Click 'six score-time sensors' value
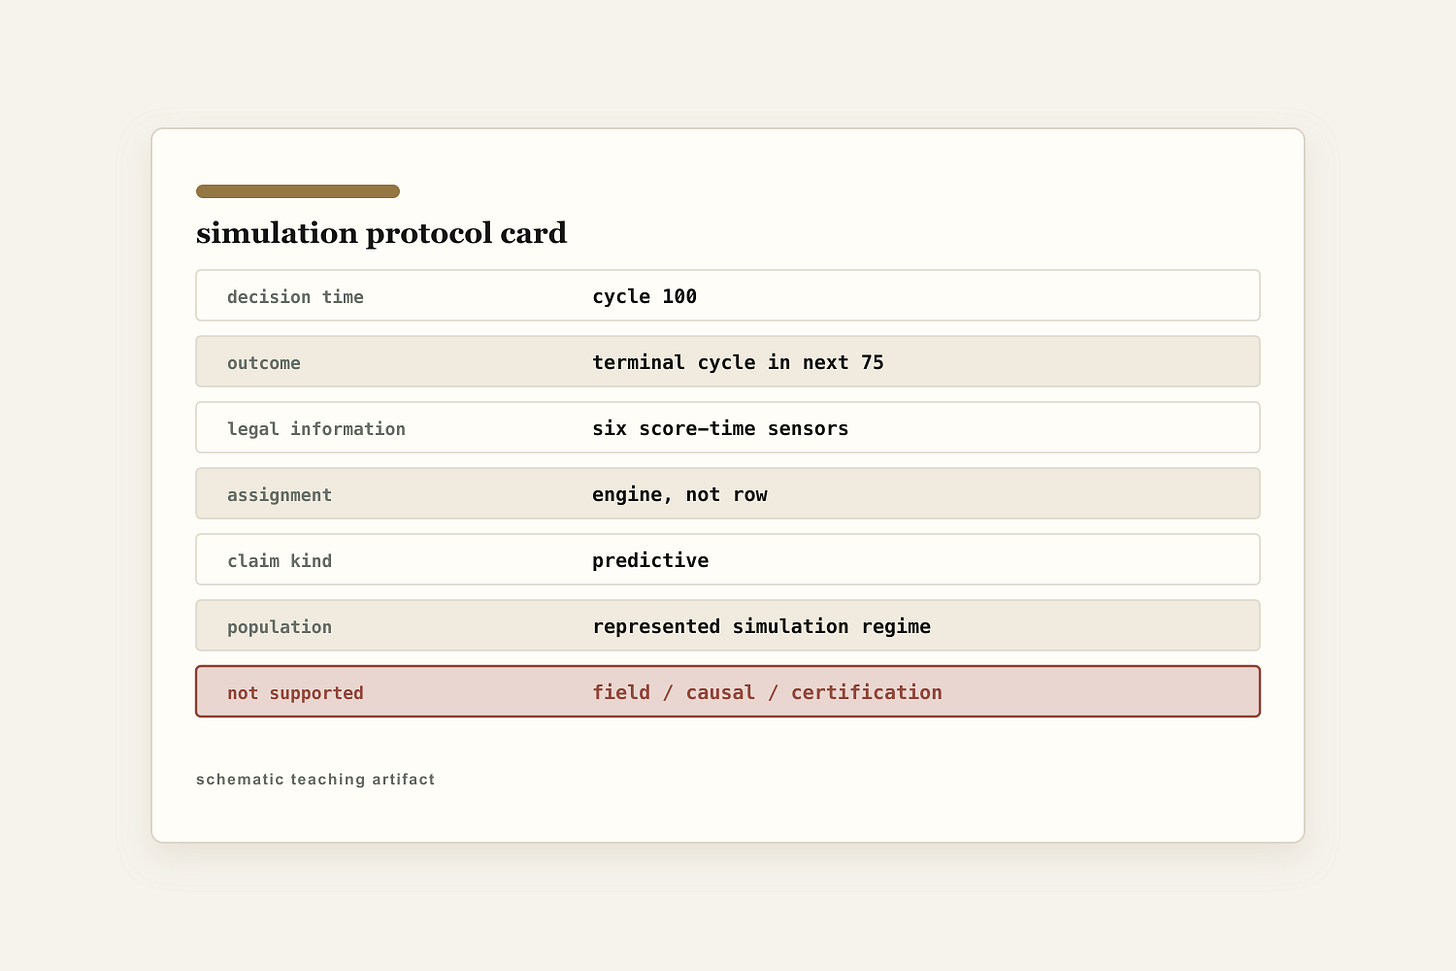The height and width of the screenshot is (971, 1456). [x=720, y=428]
